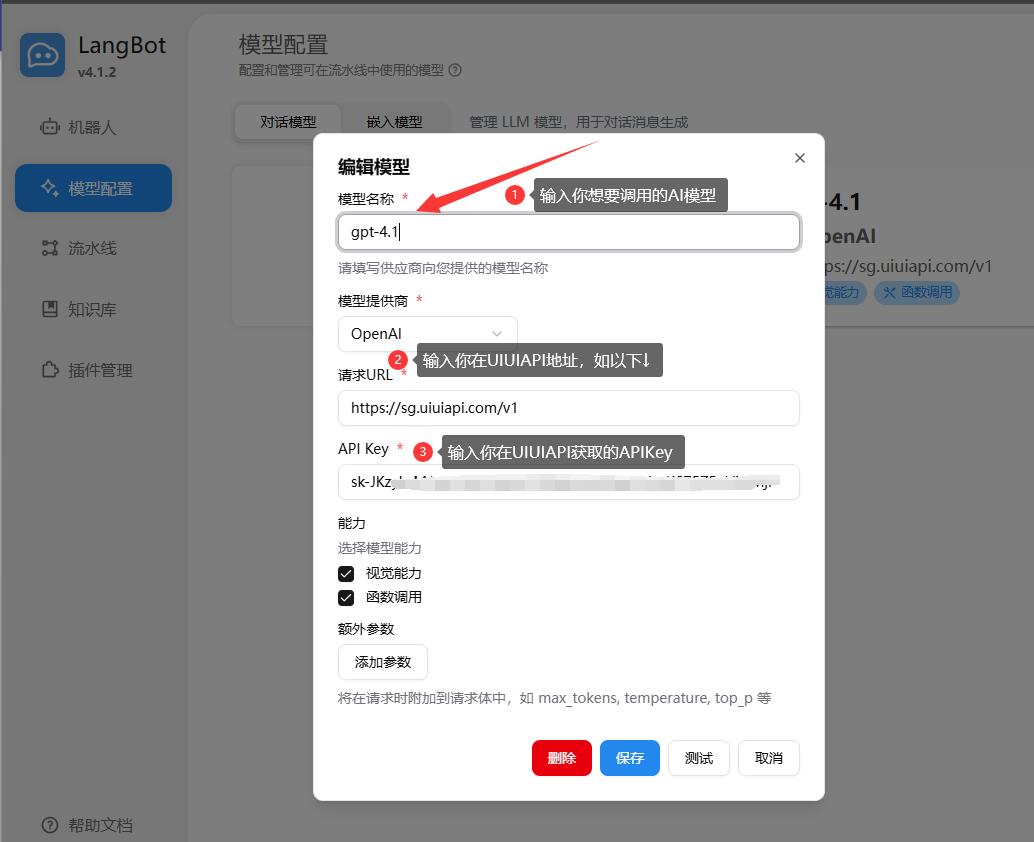The width and height of the screenshot is (1034, 842).
Task: Click the 请求URL input field
Action: click(x=569, y=408)
